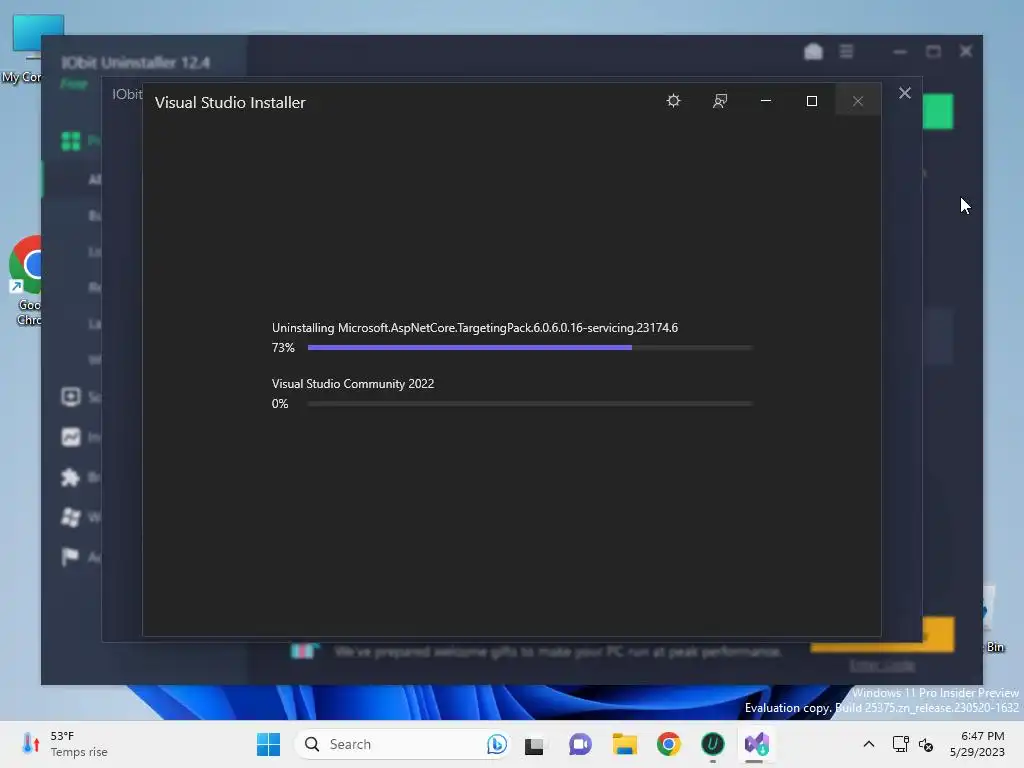
Task: Click the welcome gifts icon in IObit banner
Action: [x=303, y=651]
